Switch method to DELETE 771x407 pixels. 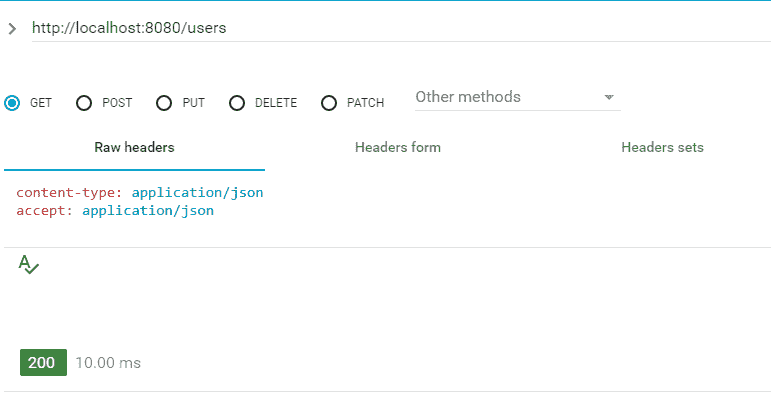pos(237,102)
